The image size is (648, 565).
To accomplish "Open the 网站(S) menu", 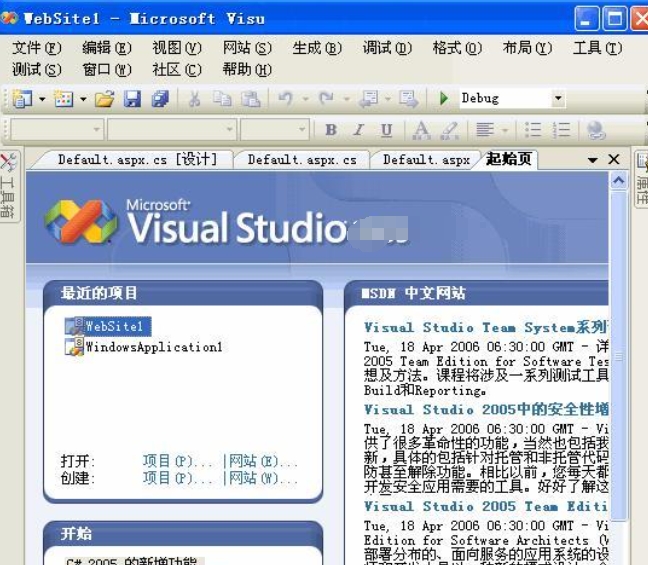I will [x=247, y=48].
